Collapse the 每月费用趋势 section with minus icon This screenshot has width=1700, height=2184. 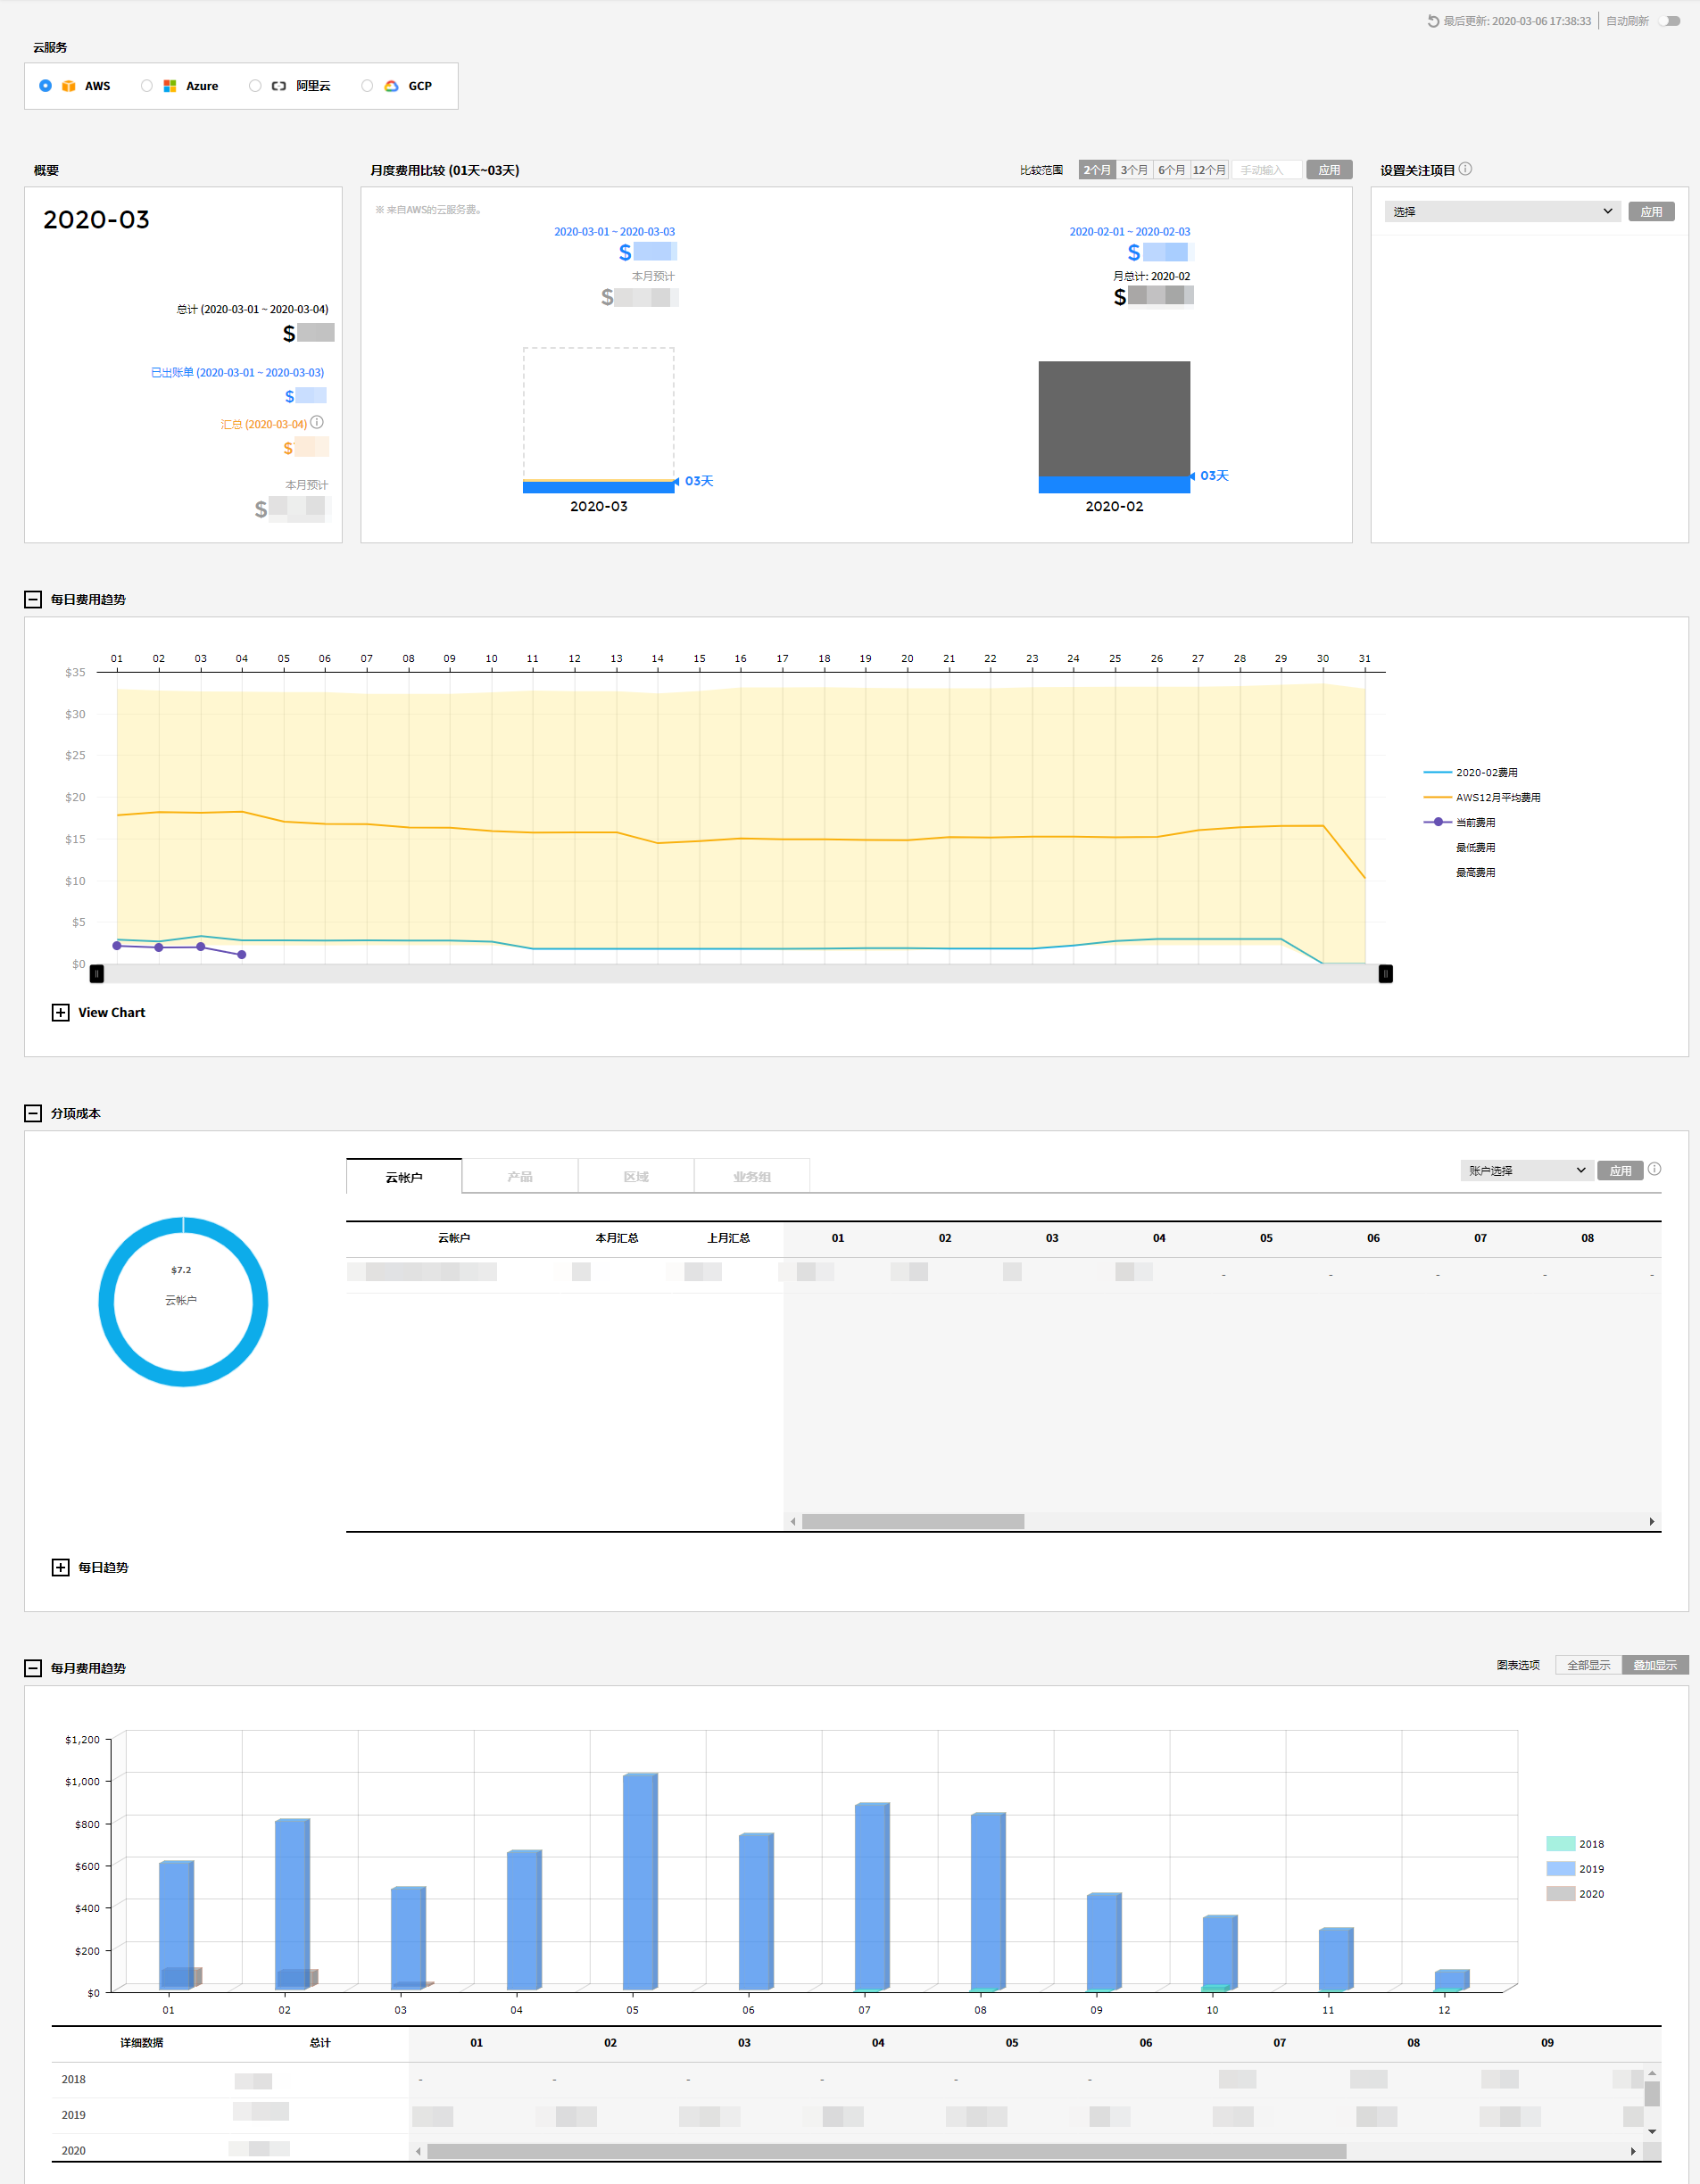33,1668
